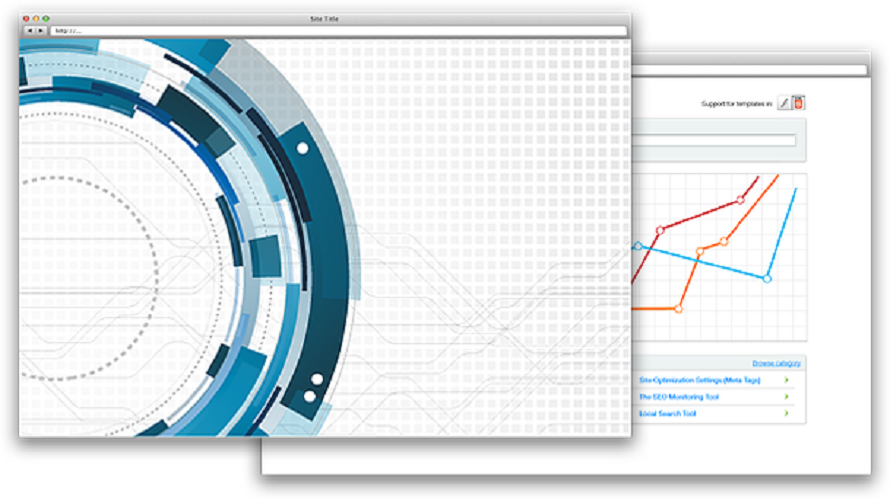The height and width of the screenshot is (500, 890).
Task: Go forward with the browser's forward arrow
Action: click(40, 31)
